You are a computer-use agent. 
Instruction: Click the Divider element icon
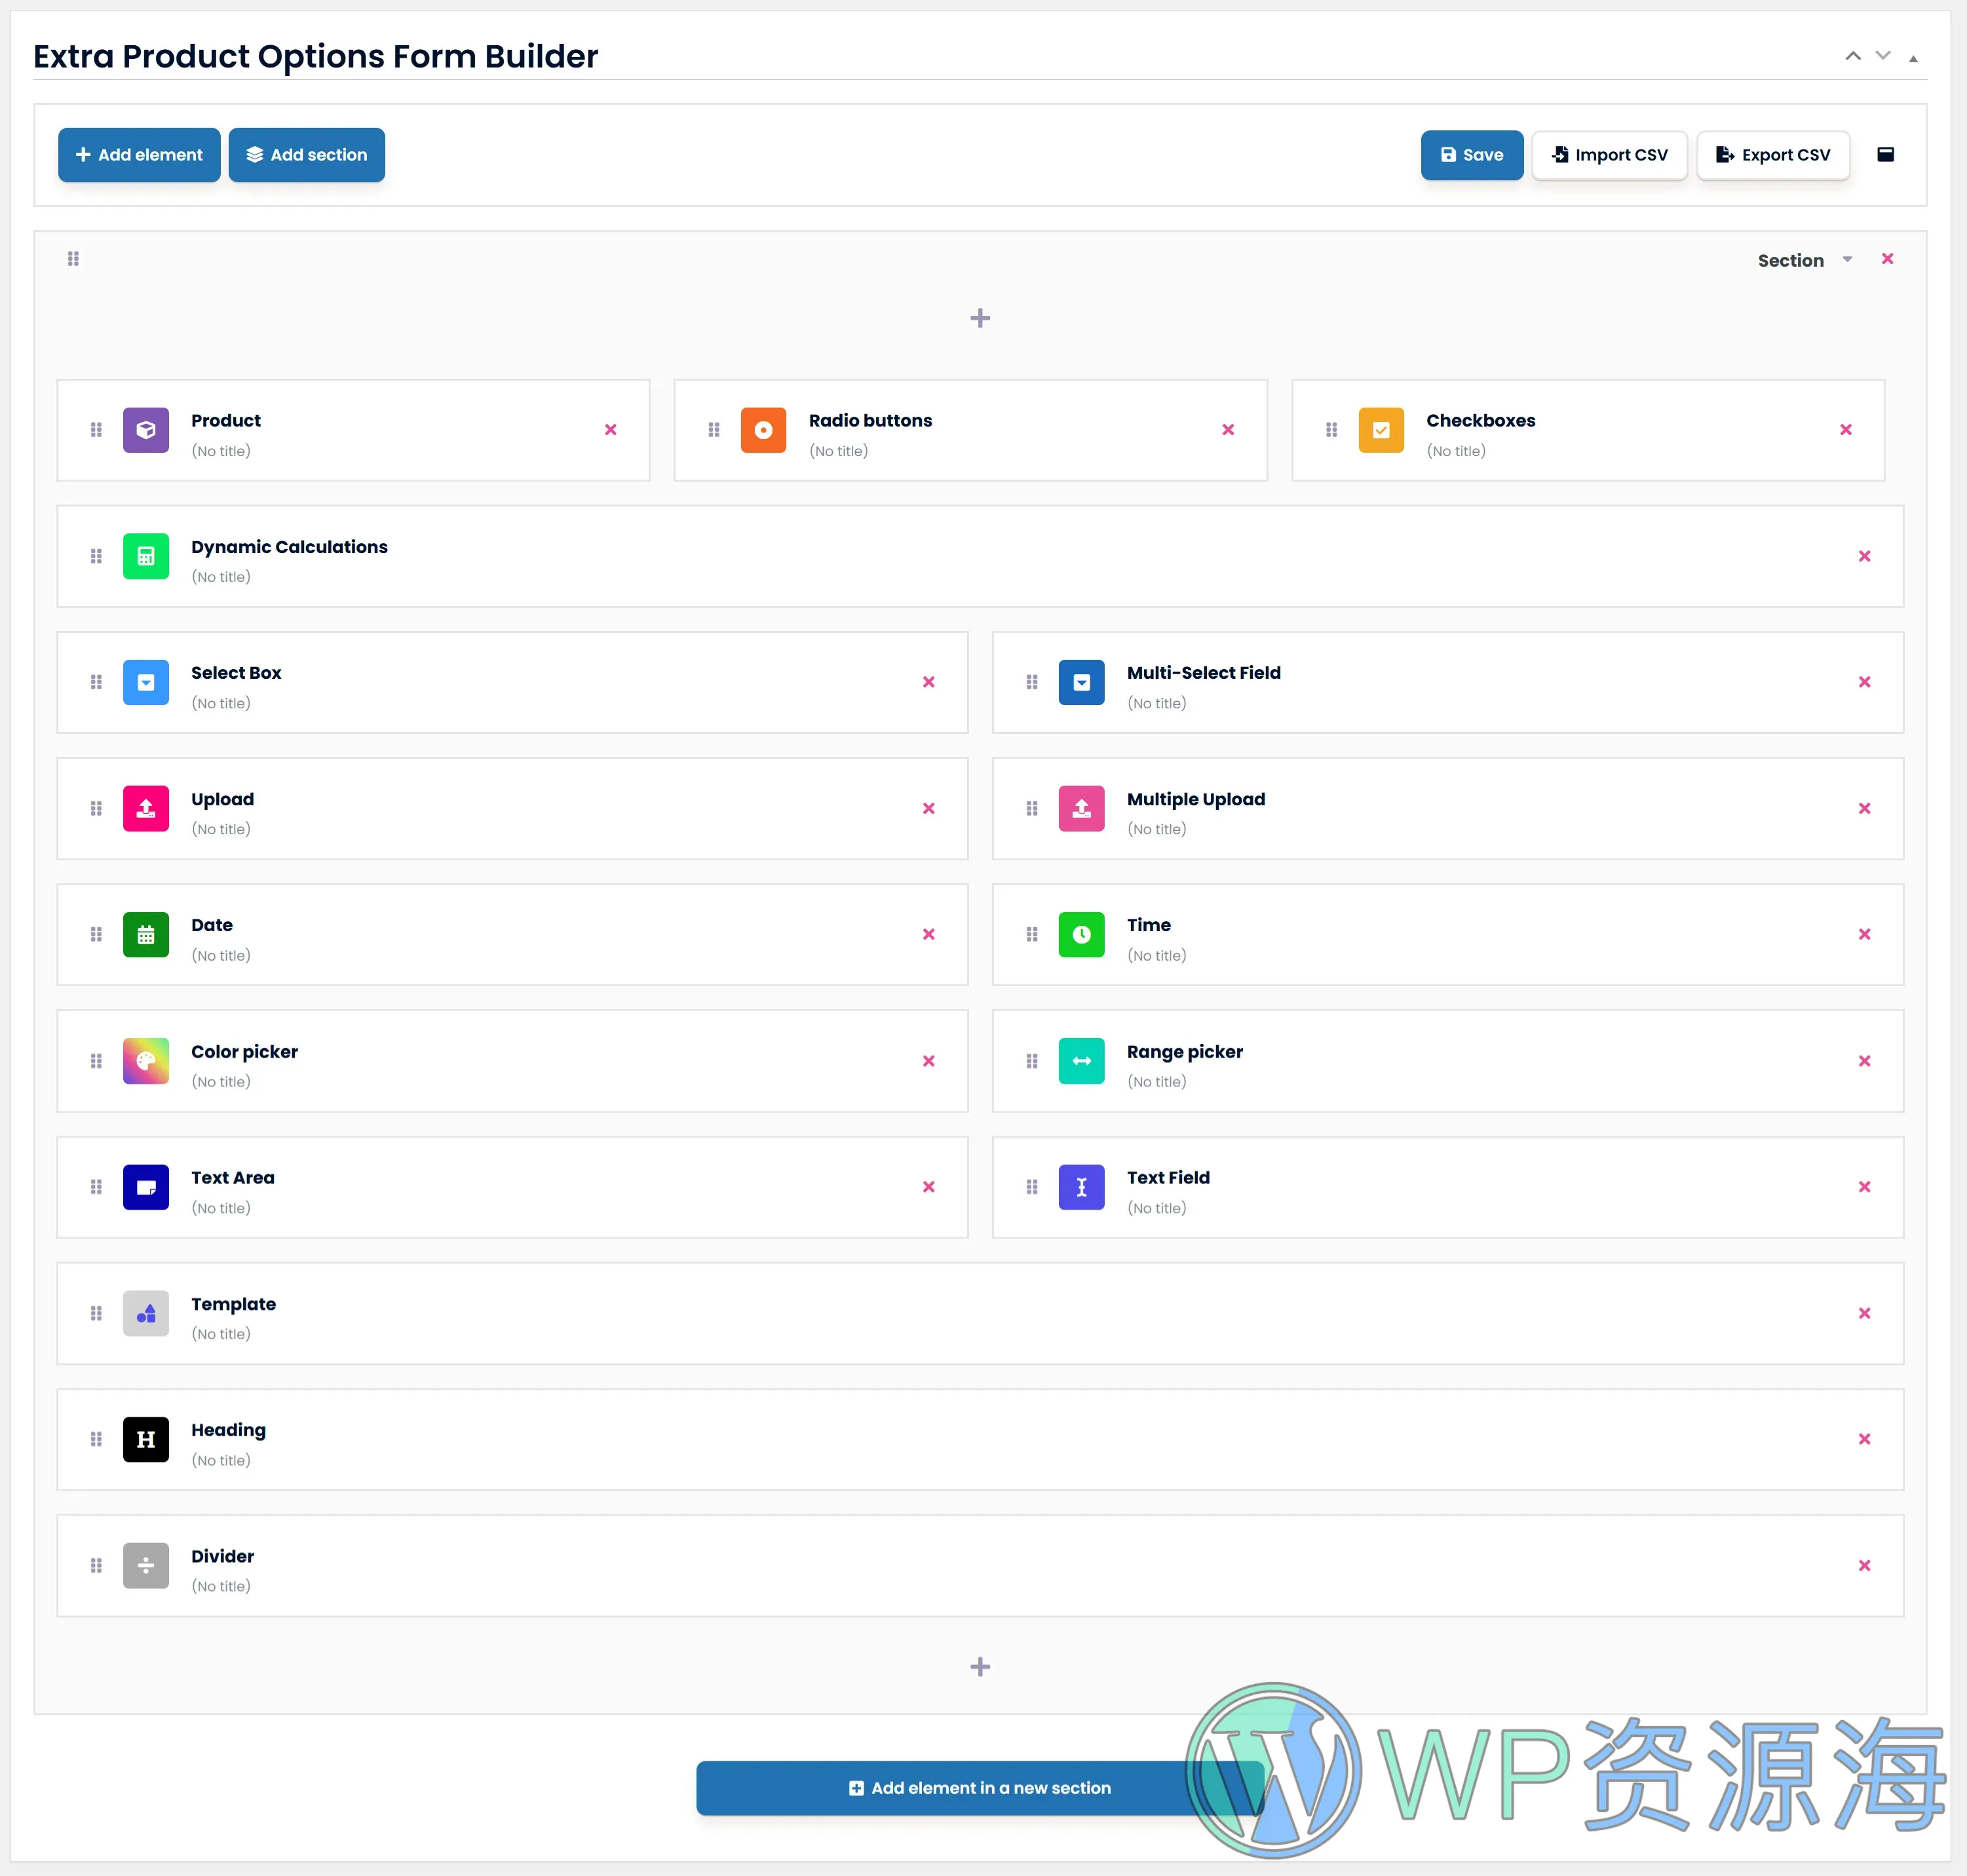point(146,1565)
